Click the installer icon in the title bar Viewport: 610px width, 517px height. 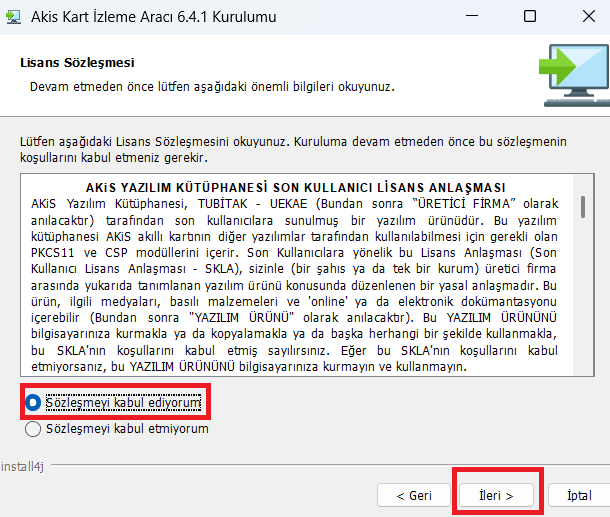point(14,17)
